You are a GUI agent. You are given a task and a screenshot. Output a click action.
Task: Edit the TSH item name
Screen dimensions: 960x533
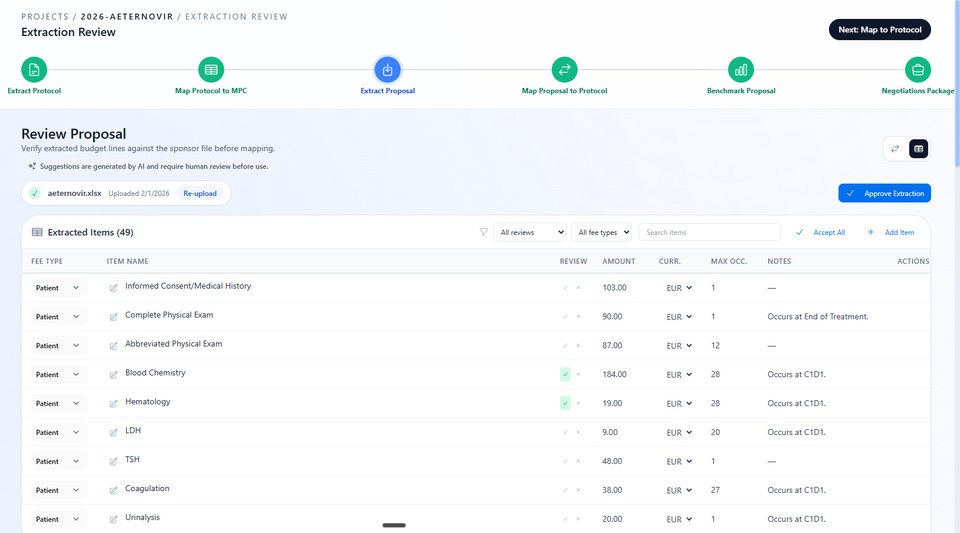point(113,461)
